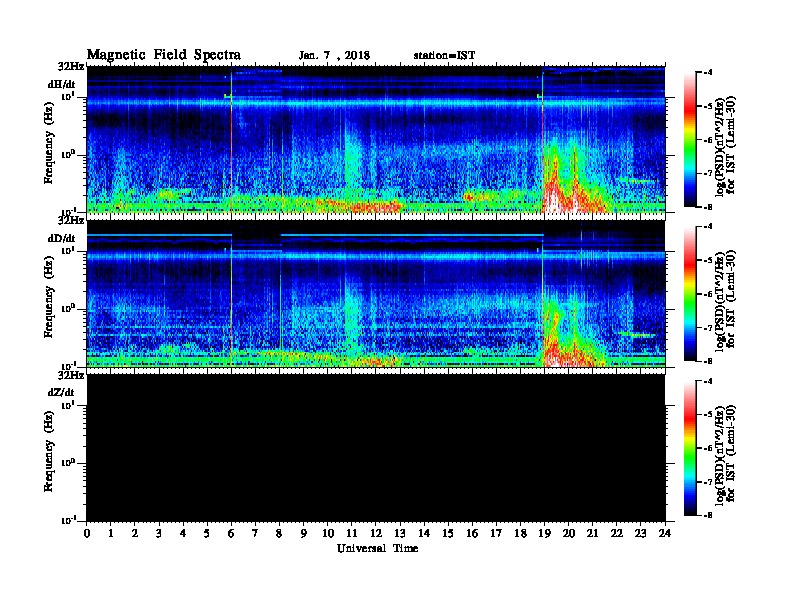Screen dimensions: 792x612
Task: Click hour tick label '19' on time axis
Action: coord(544,534)
